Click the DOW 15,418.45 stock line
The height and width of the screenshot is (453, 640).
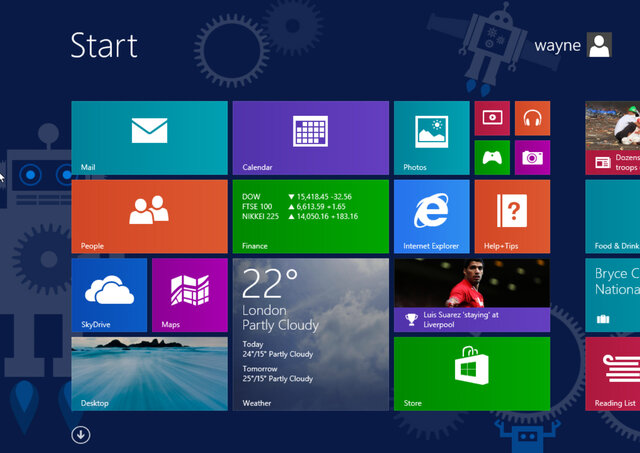pos(297,197)
